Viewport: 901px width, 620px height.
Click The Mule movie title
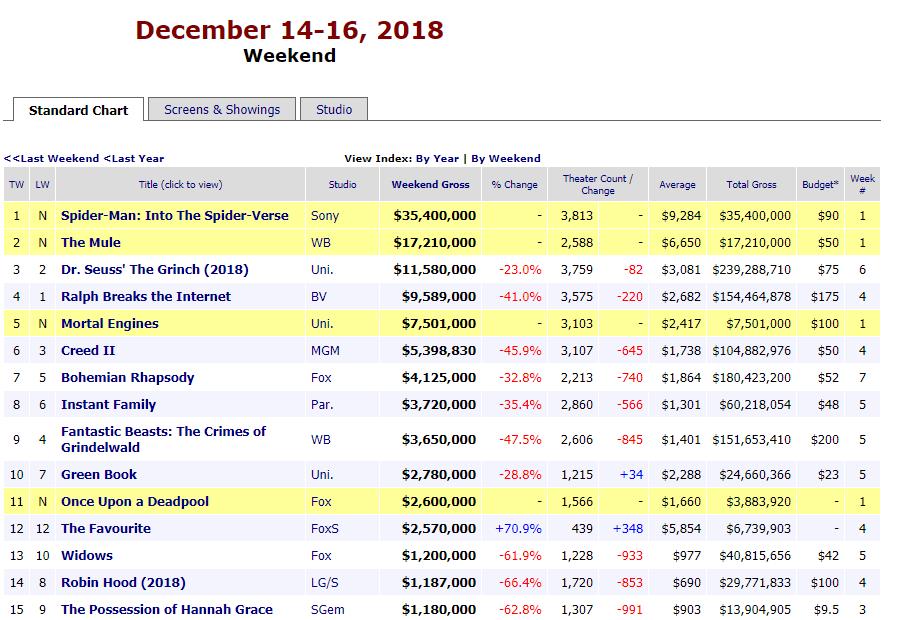pos(92,242)
